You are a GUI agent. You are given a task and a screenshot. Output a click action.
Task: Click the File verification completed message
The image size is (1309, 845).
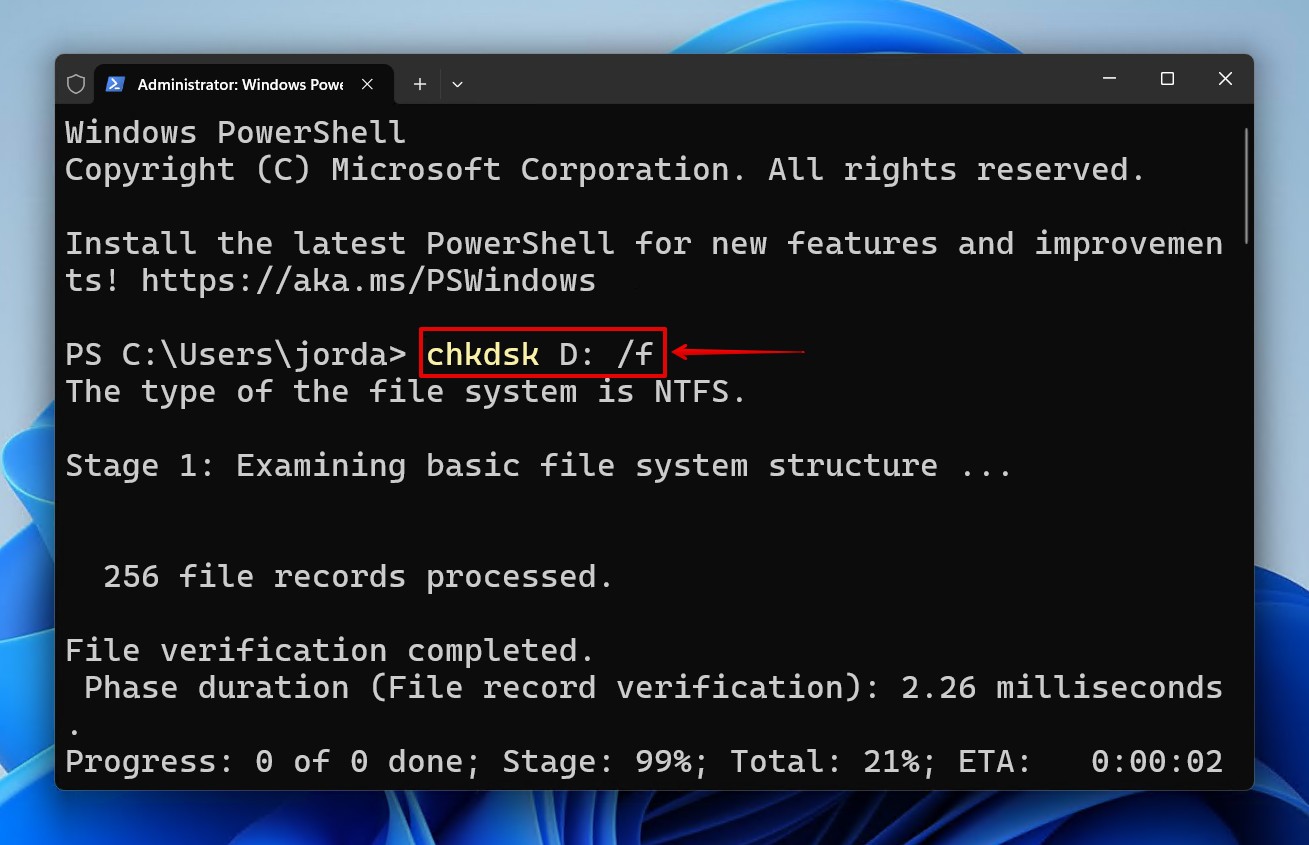(x=328, y=649)
